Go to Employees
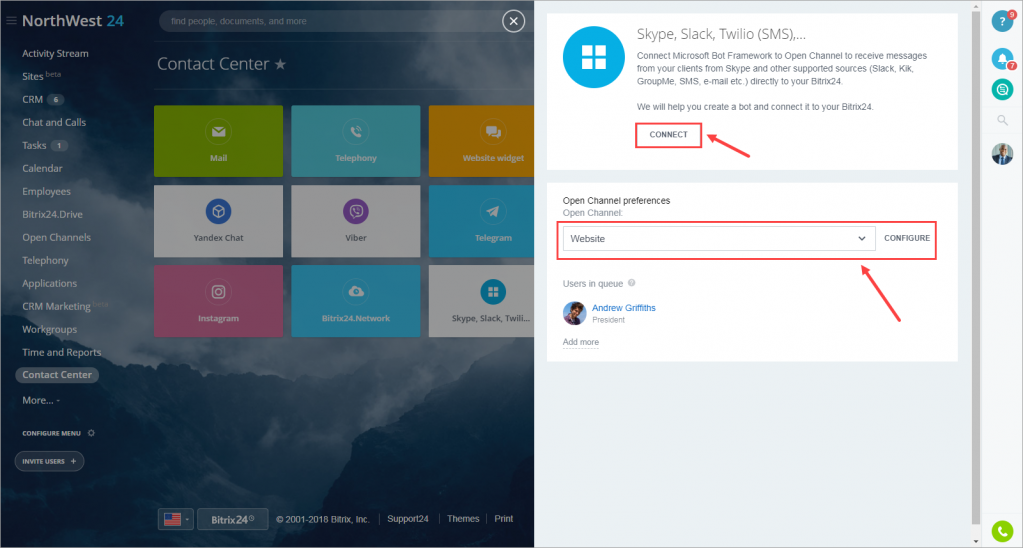This screenshot has width=1023, height=548. (46, 191)
